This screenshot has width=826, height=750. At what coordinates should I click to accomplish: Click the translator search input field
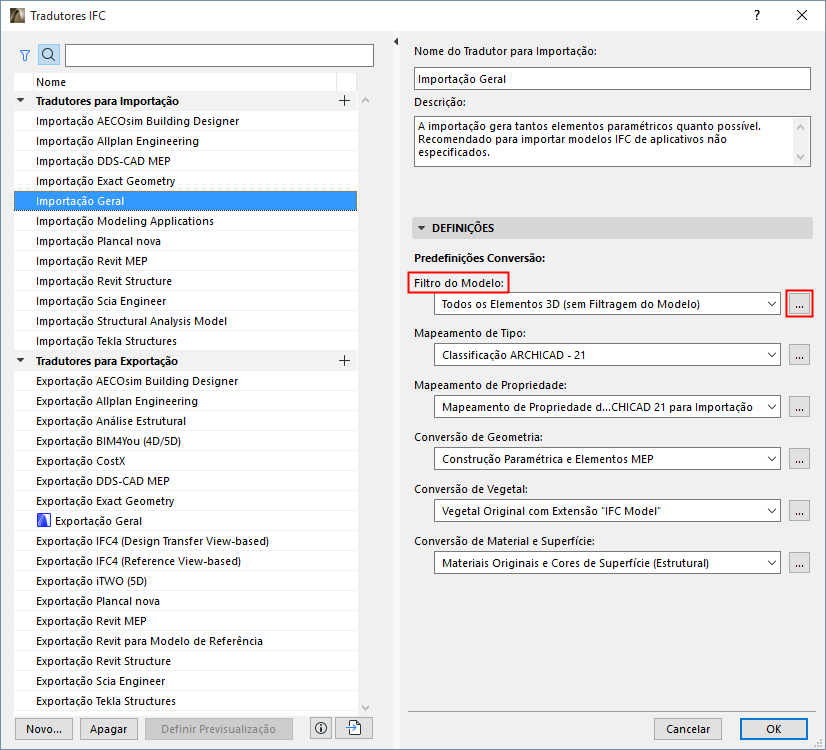[219, 55]
